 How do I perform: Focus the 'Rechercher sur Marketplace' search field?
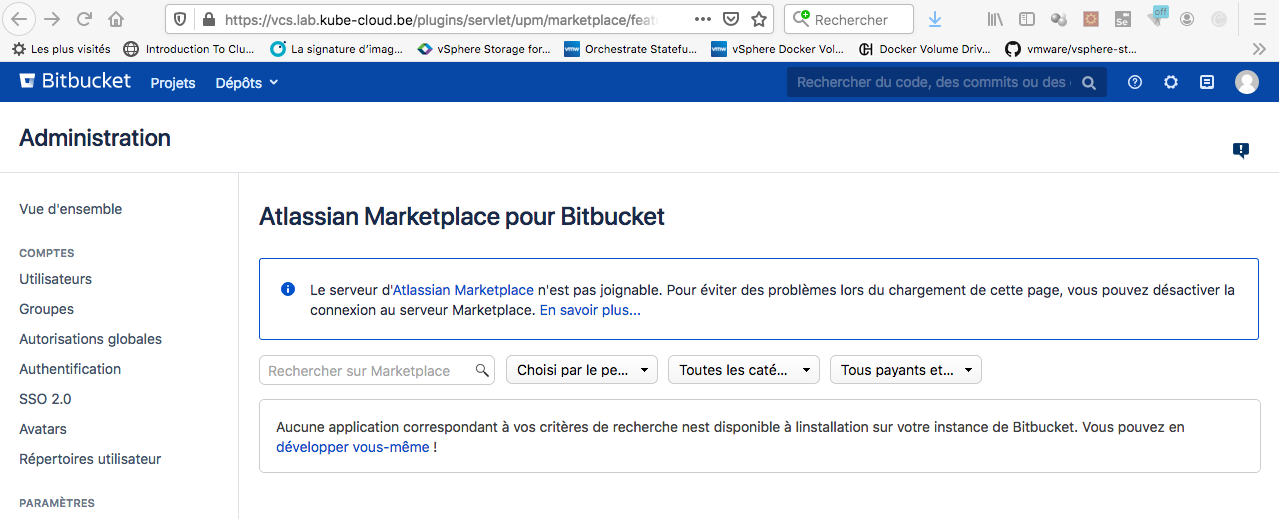[x=377, y=370]
